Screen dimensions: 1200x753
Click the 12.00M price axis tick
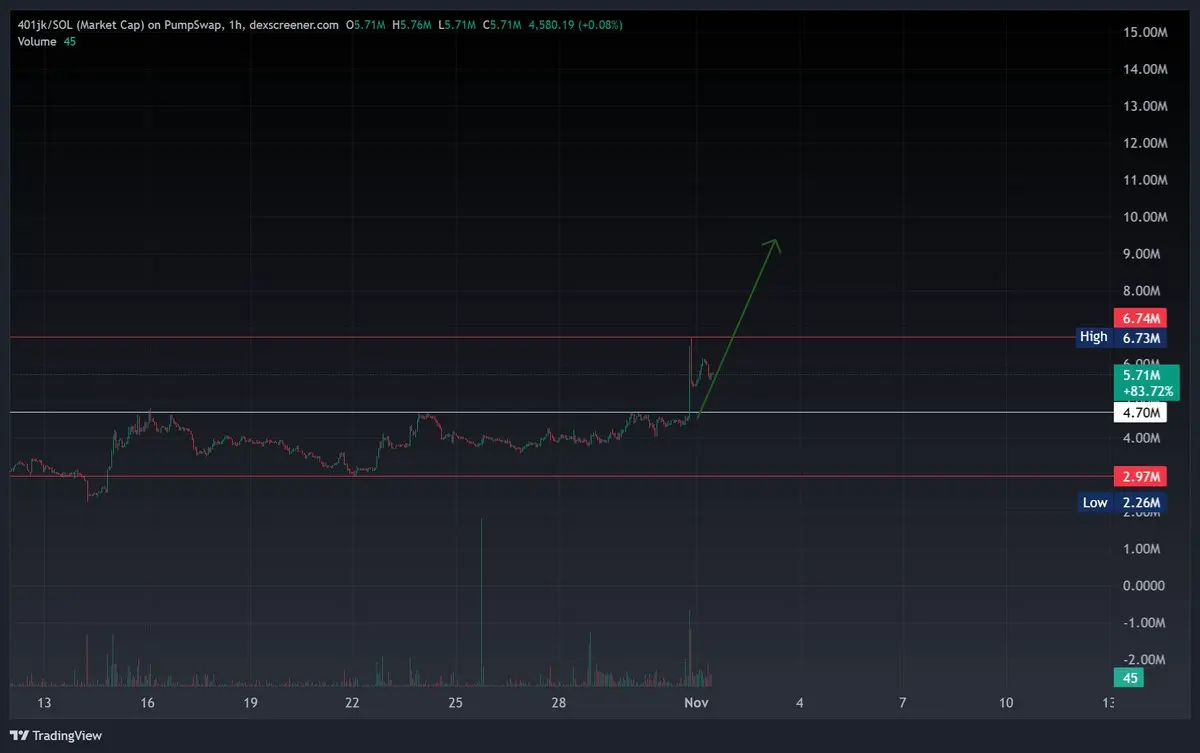[x=1144, y=143]
